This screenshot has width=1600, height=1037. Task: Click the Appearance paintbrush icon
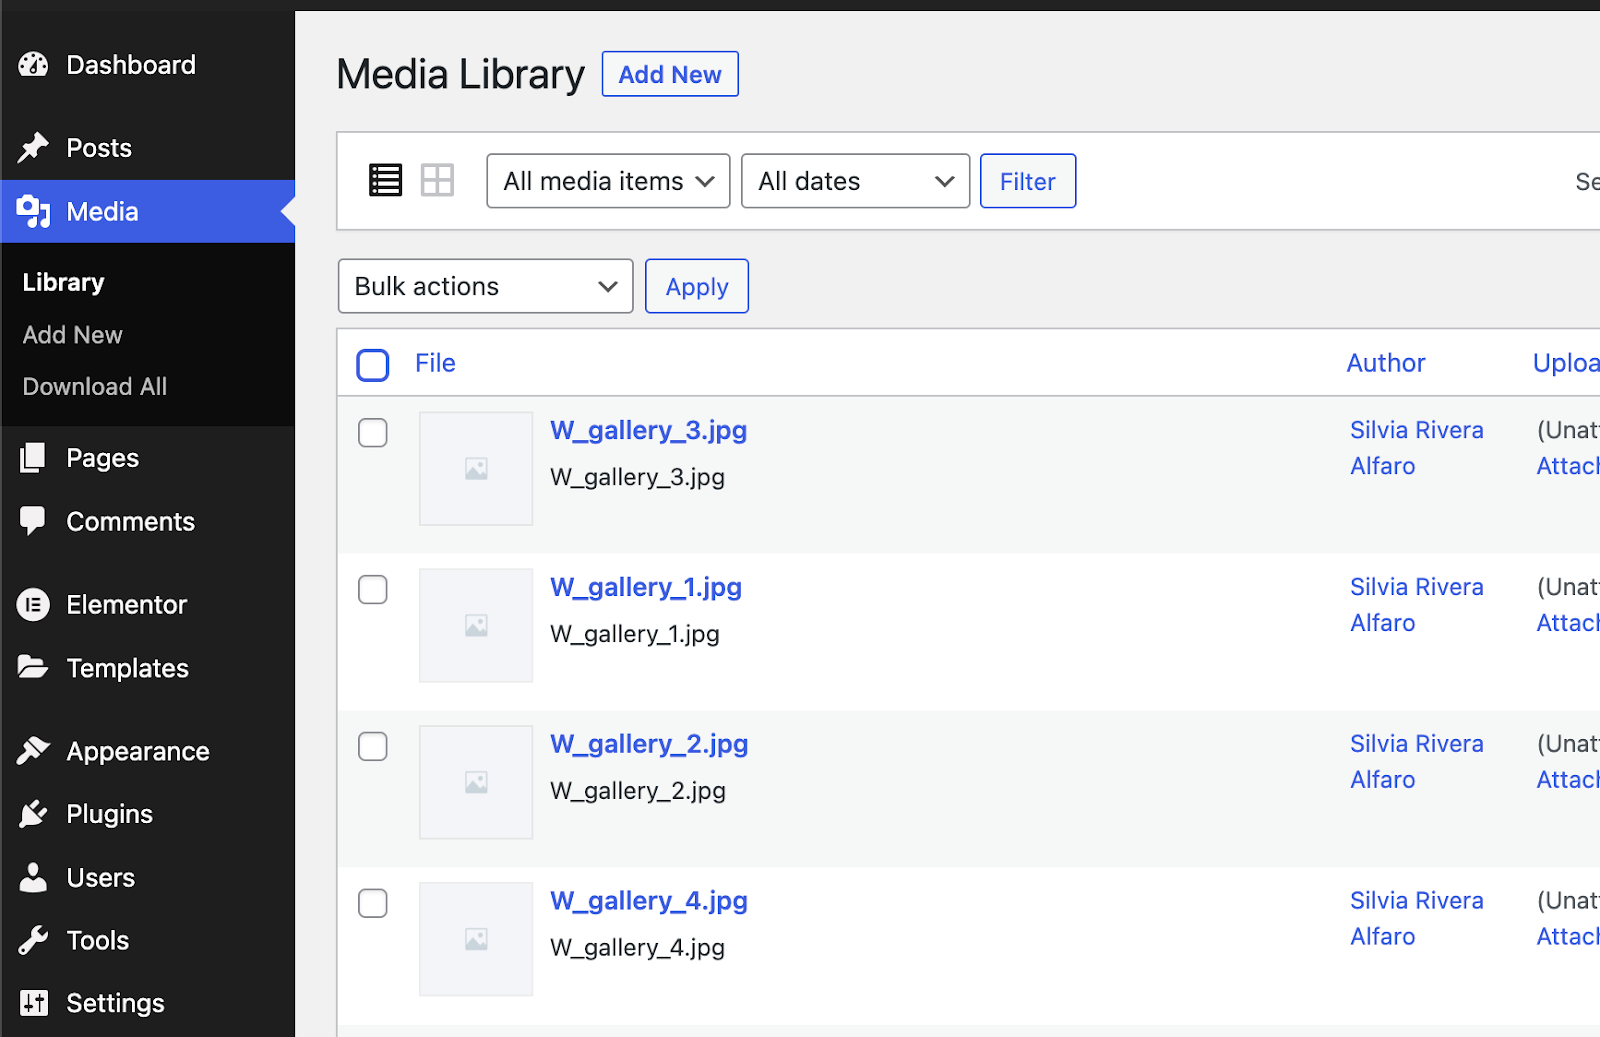[33, 751]
